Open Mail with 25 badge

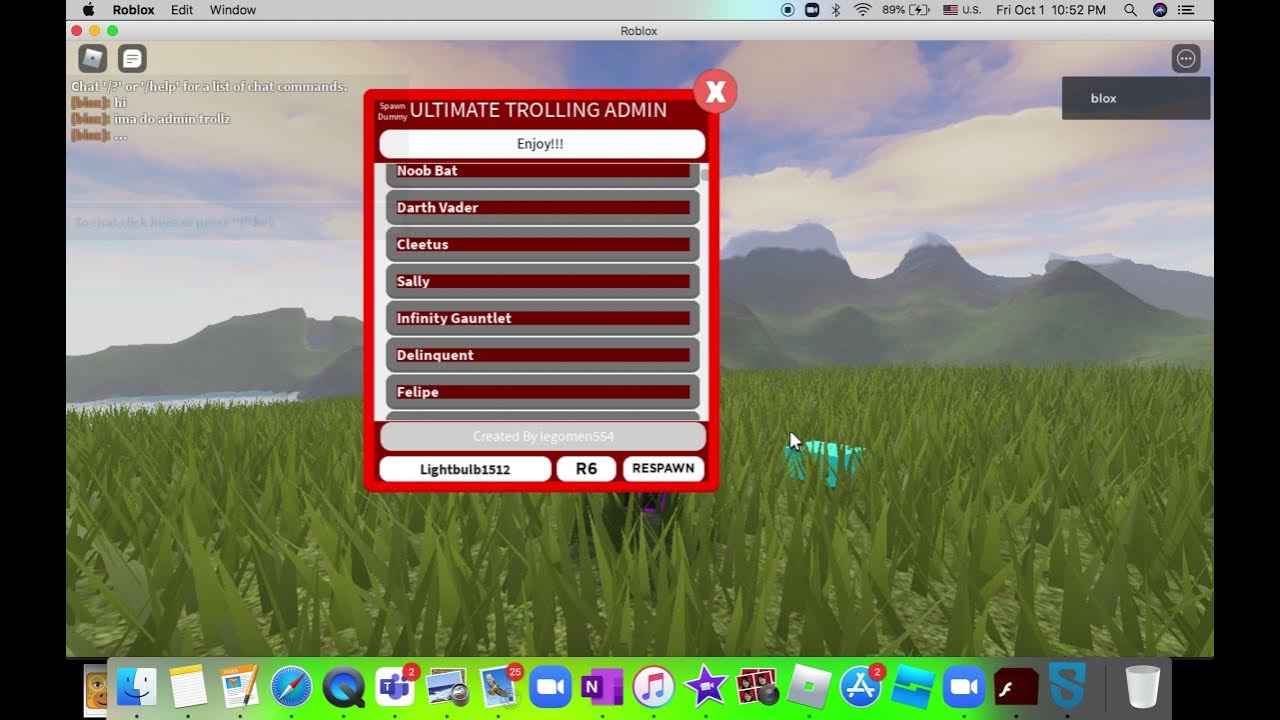[498, 687]
